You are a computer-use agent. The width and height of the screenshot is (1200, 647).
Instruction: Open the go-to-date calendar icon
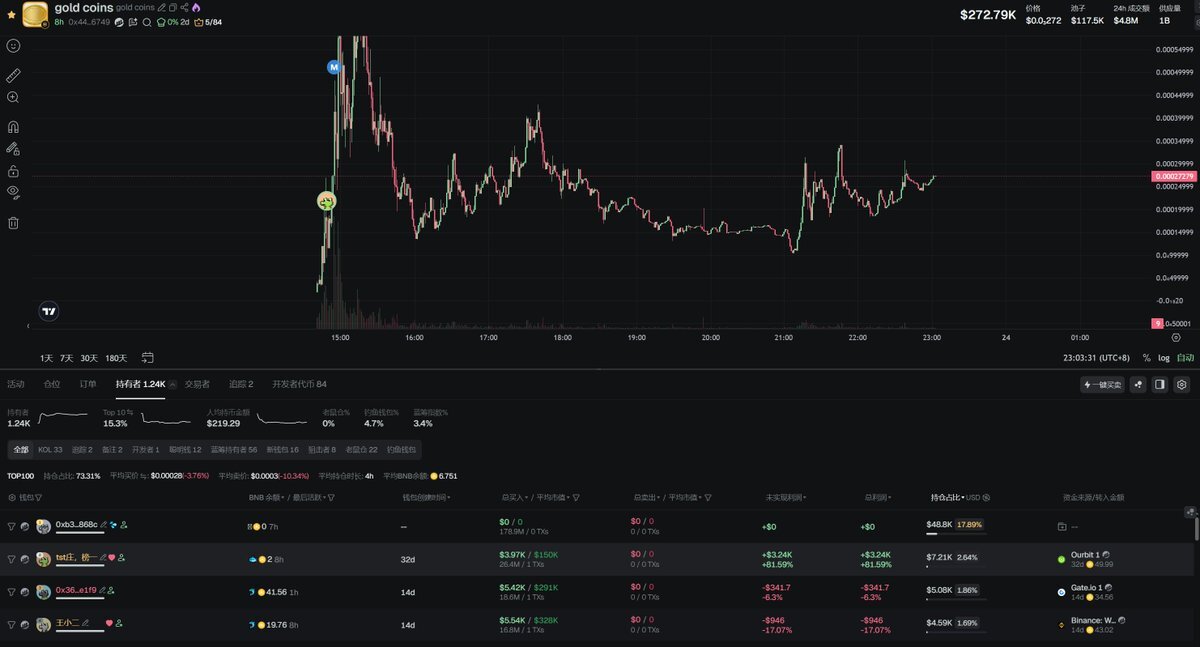coord(148,357)
